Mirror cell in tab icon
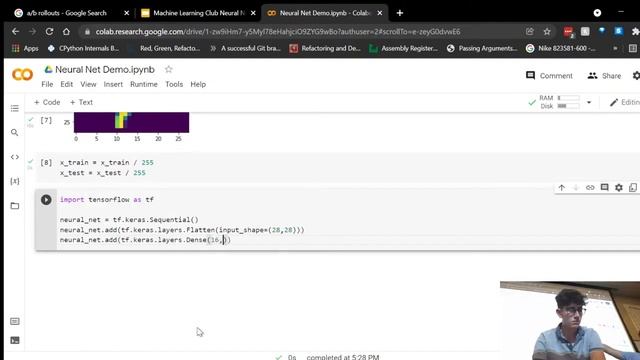The image size is (640, 360). (x=633, y=188)
